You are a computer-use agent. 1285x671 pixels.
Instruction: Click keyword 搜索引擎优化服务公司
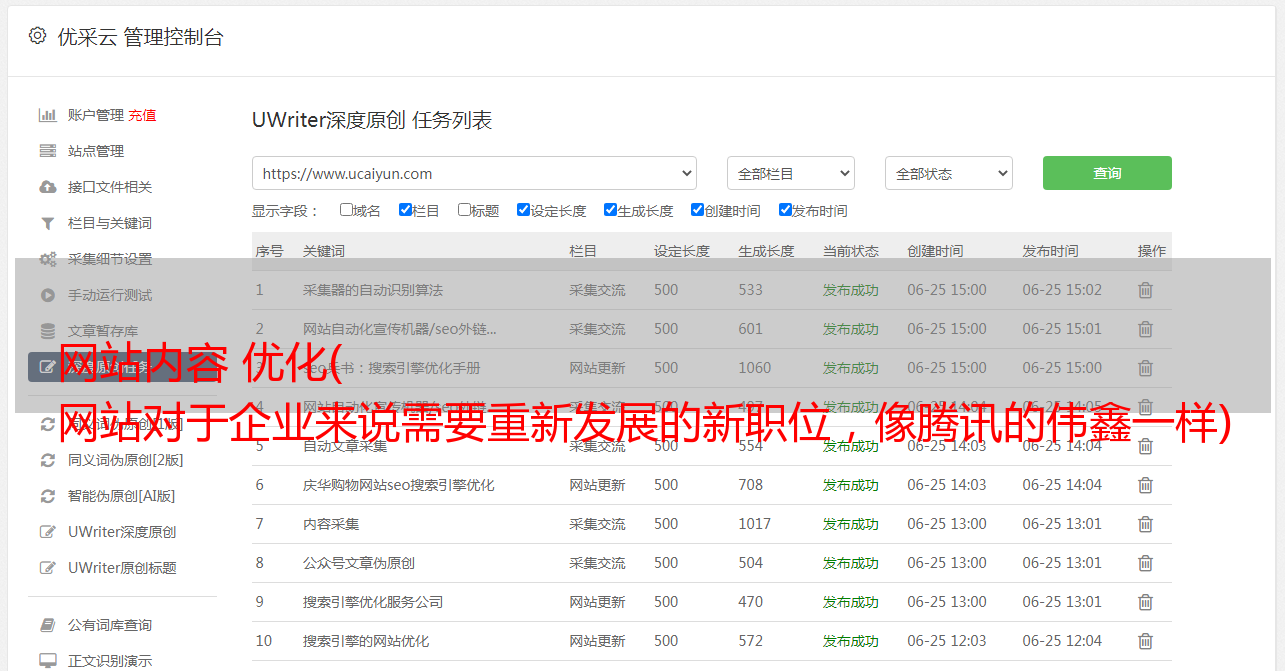373,602
